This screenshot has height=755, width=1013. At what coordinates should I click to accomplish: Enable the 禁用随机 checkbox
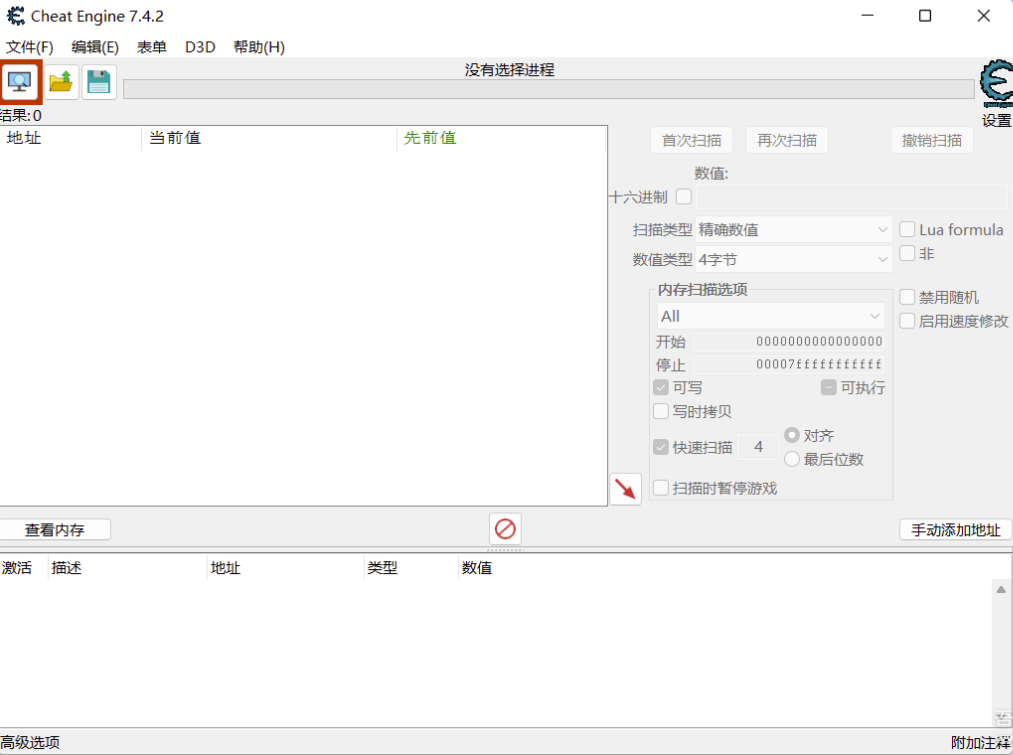(907, 297)
